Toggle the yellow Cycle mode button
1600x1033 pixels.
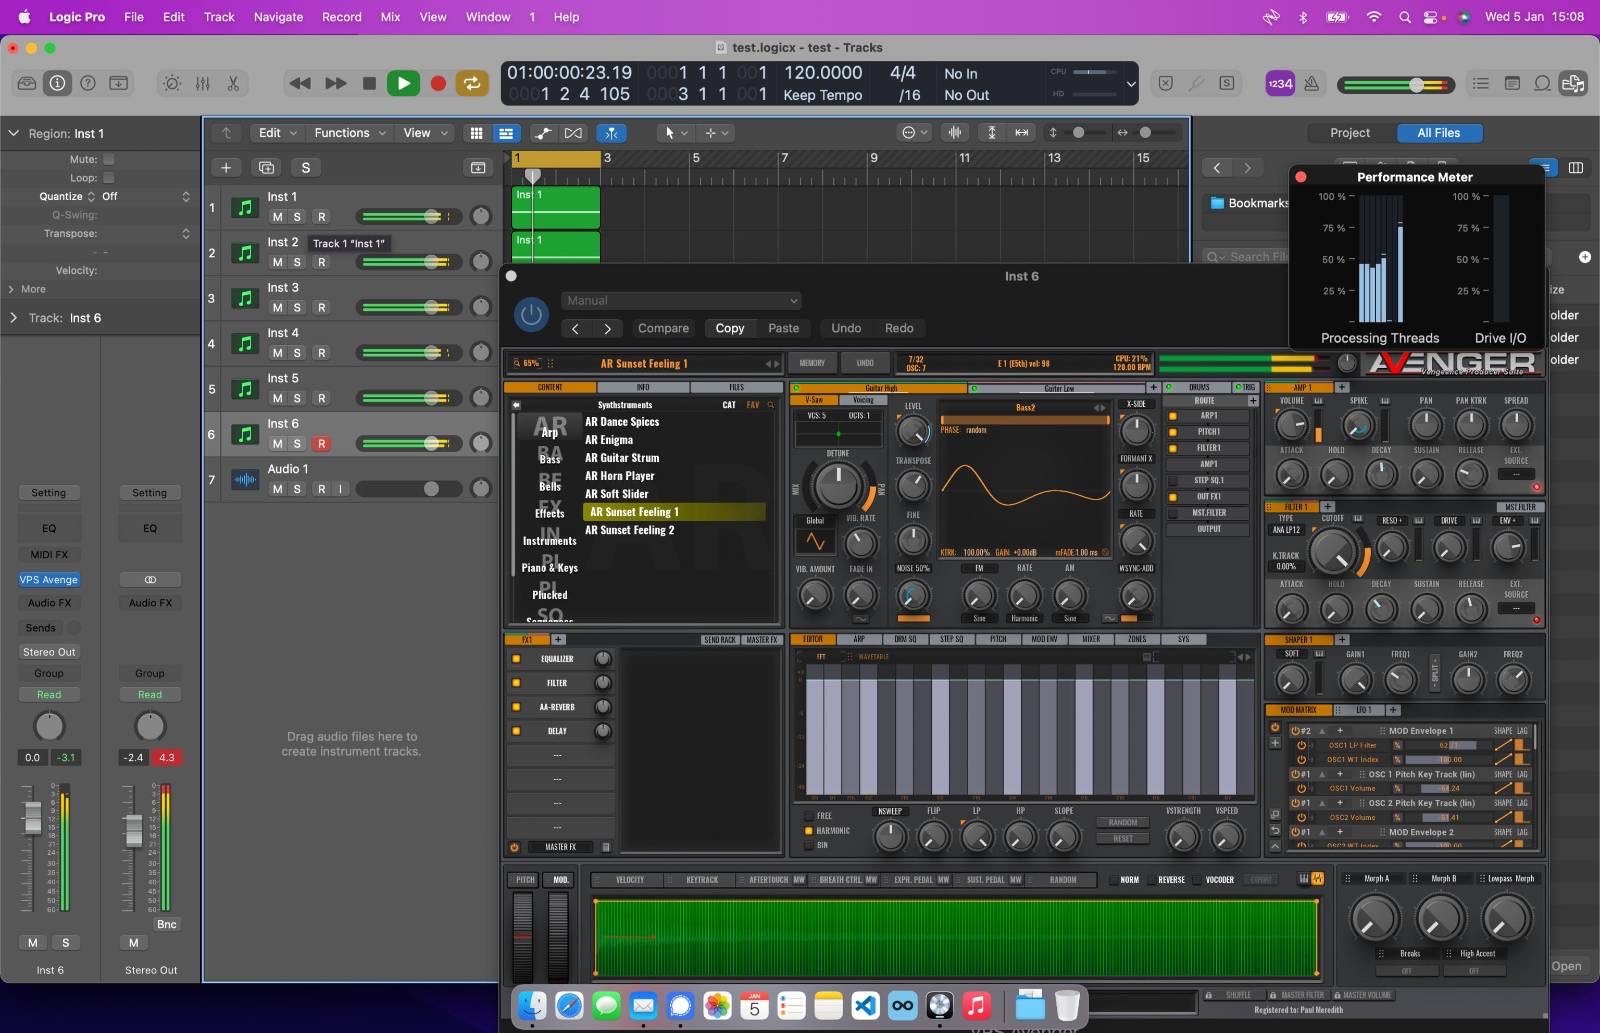pos(471,84)
